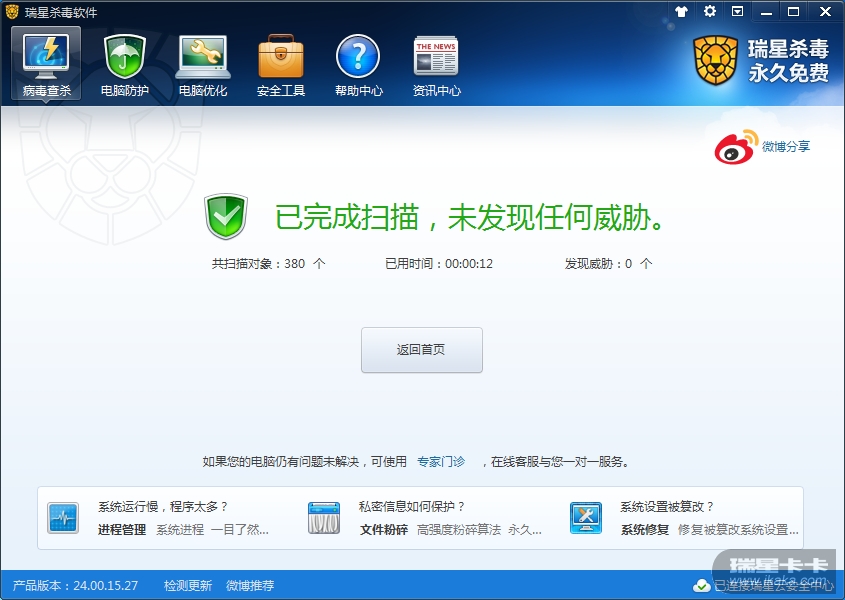Close the Rising antivirus window

coord(825,11)
